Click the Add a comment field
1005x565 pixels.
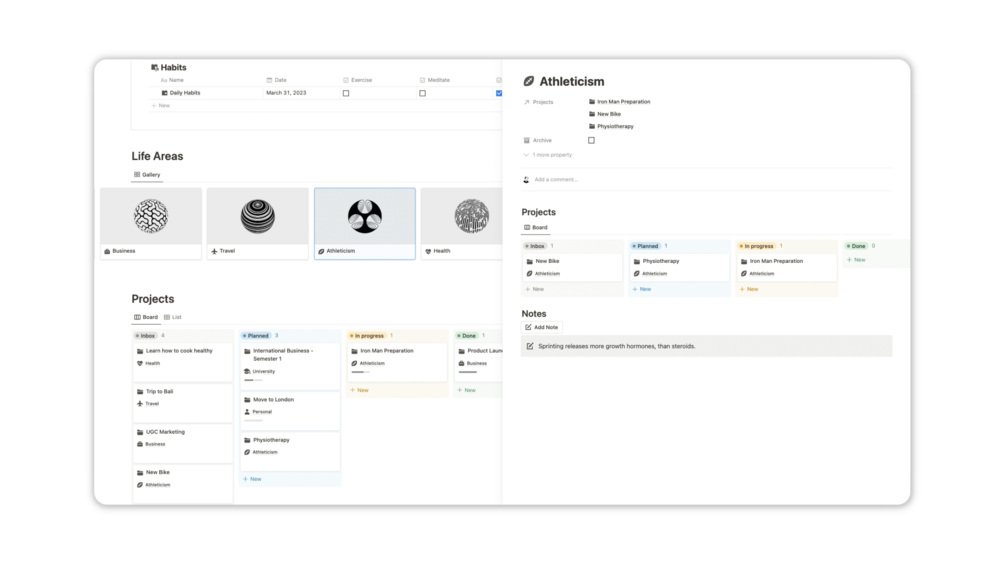click(x=556, y=180)
